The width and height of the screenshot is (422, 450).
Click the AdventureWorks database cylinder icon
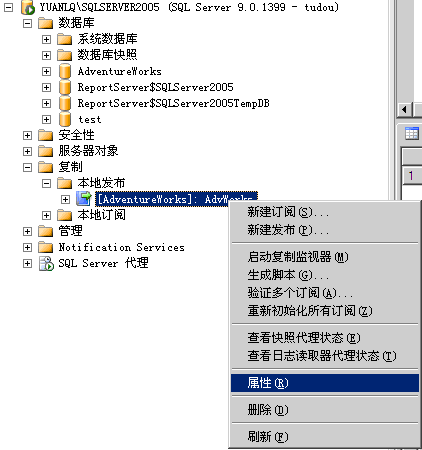tap(65, 71)
